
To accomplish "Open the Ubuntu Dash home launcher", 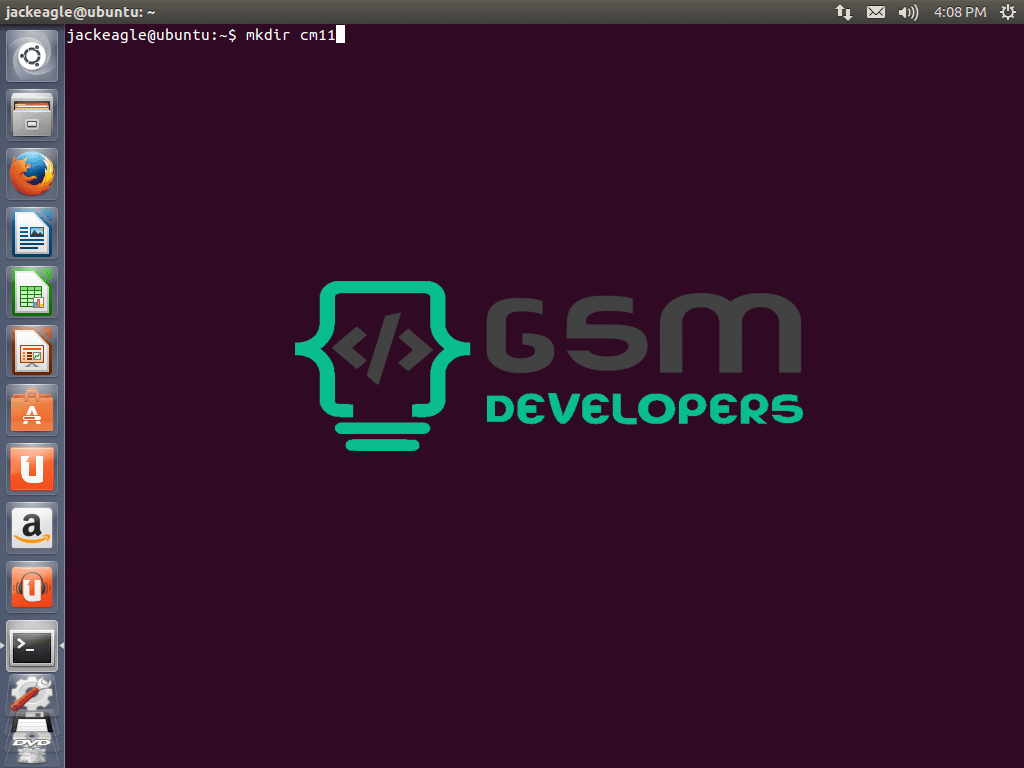I will tap(32, 56).
